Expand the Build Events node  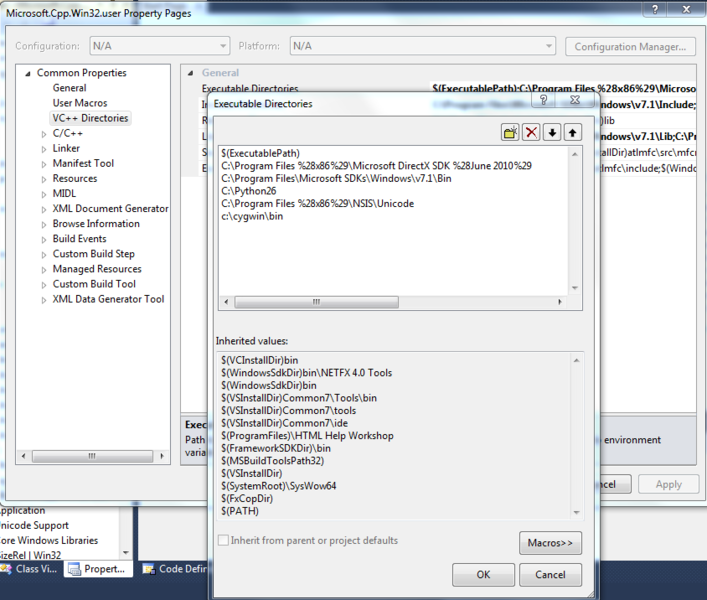(x=44, y=240)
